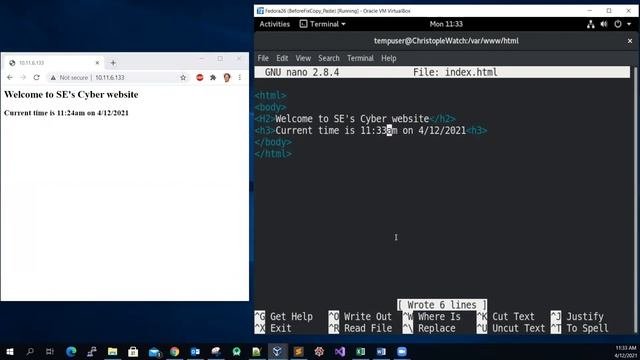Click the 'Current time is 11:33' line in nano
Screen dimensions: 640x360
pos(371,131)
